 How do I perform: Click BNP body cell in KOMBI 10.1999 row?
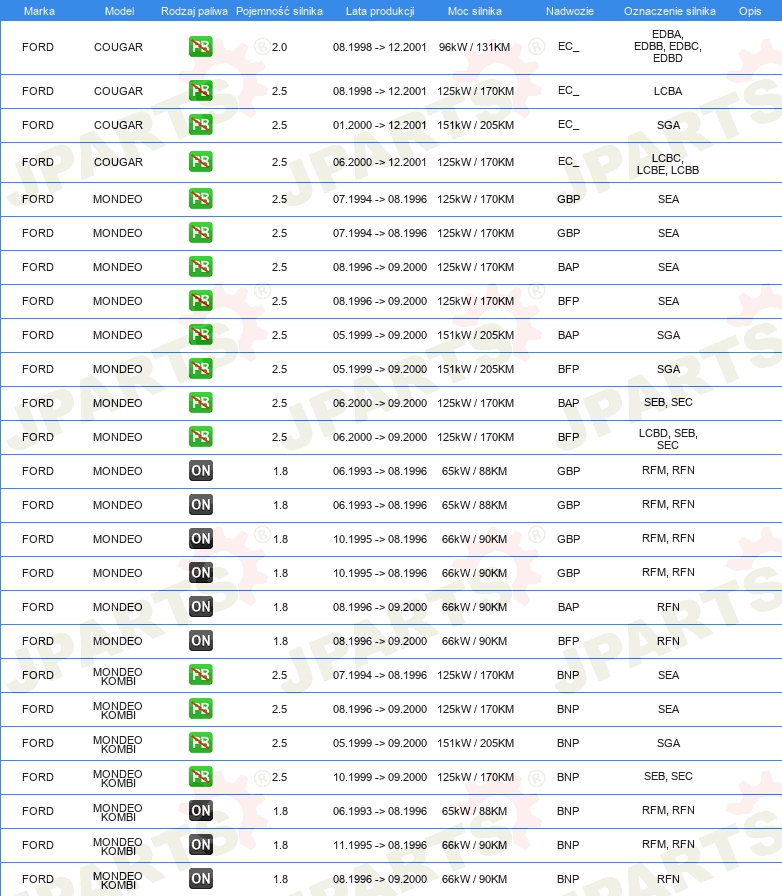coord(568,777)
